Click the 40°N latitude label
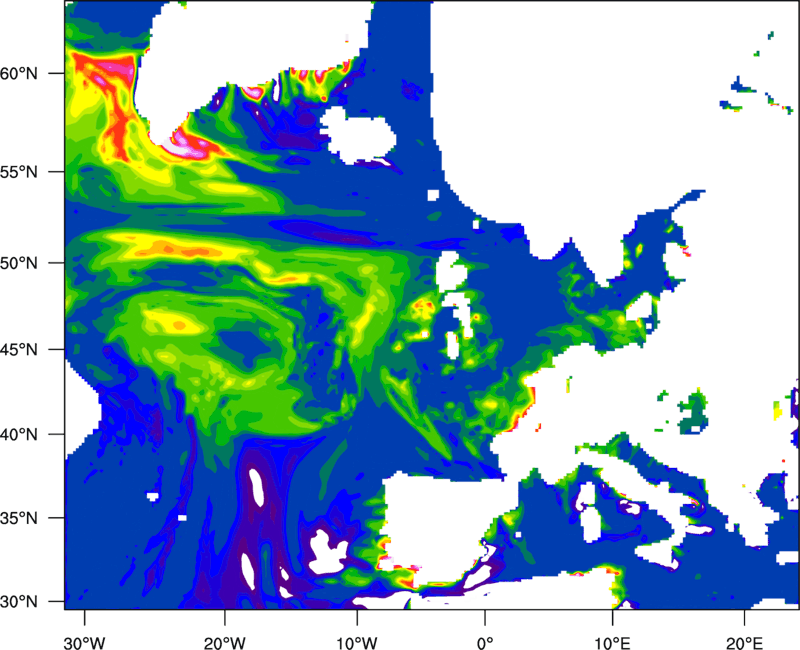800x650 pixels. [19, 435]
